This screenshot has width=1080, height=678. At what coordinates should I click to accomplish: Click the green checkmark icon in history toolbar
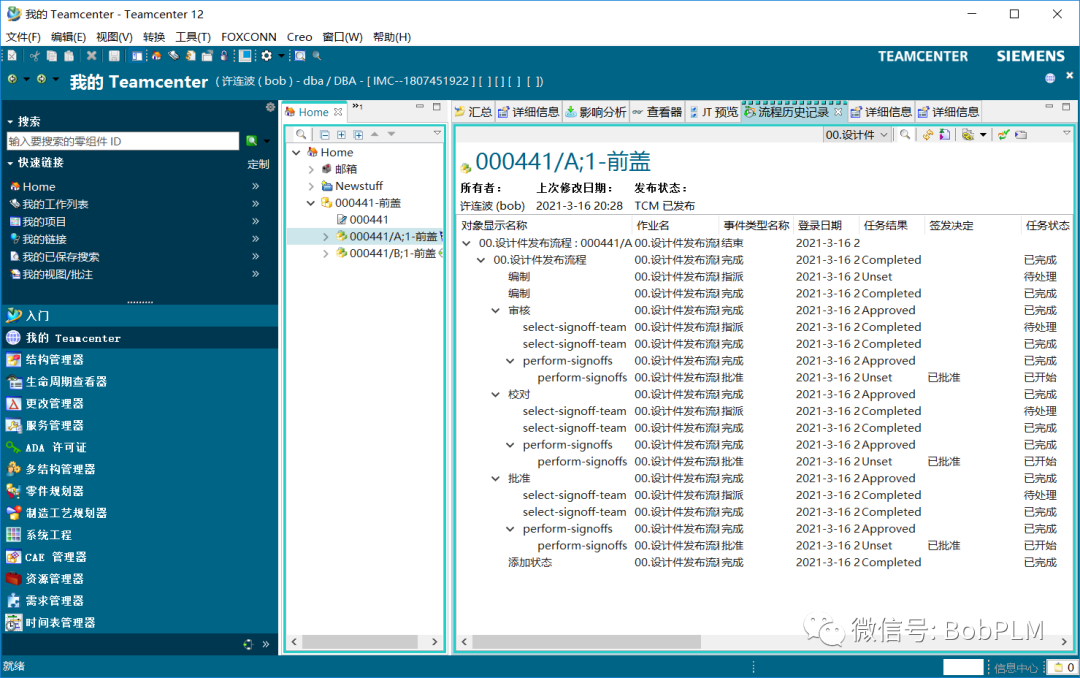pos(1004,135)
